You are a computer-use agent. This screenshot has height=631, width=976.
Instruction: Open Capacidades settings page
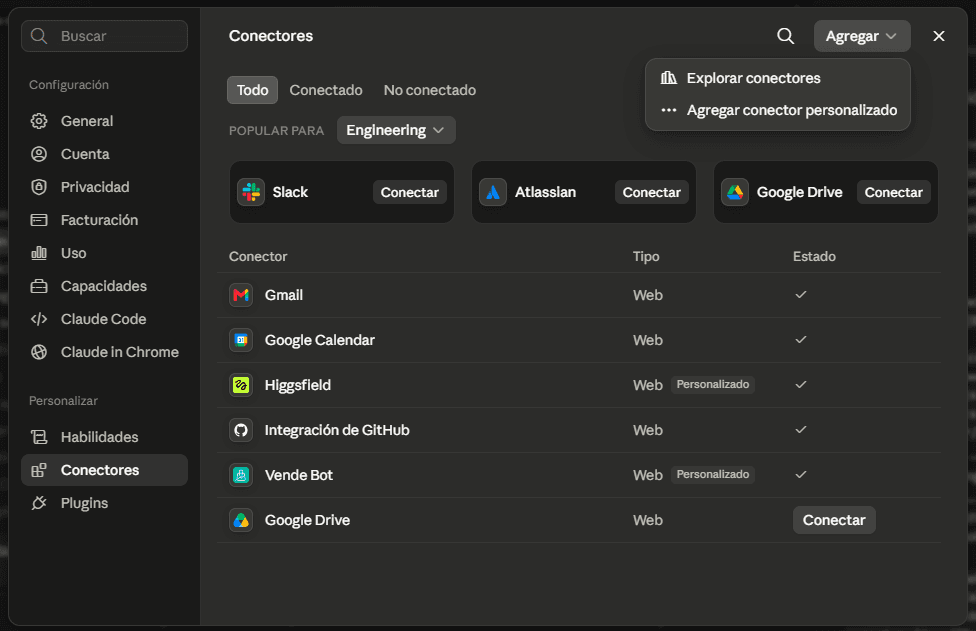tap(105, 286)
